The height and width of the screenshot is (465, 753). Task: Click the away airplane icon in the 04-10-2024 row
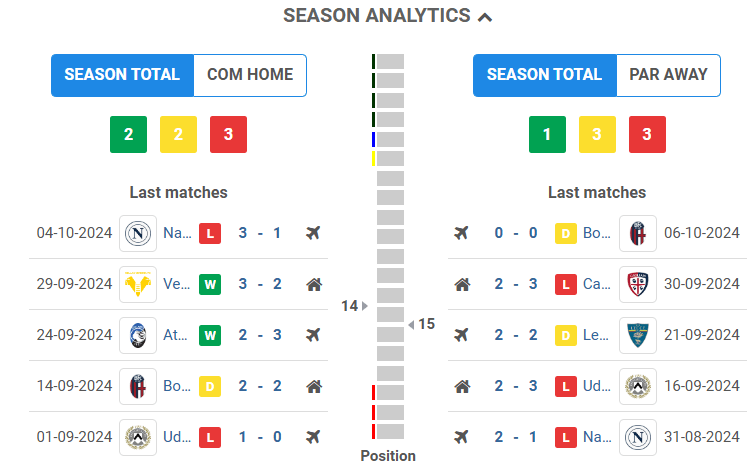coord(313,234)
